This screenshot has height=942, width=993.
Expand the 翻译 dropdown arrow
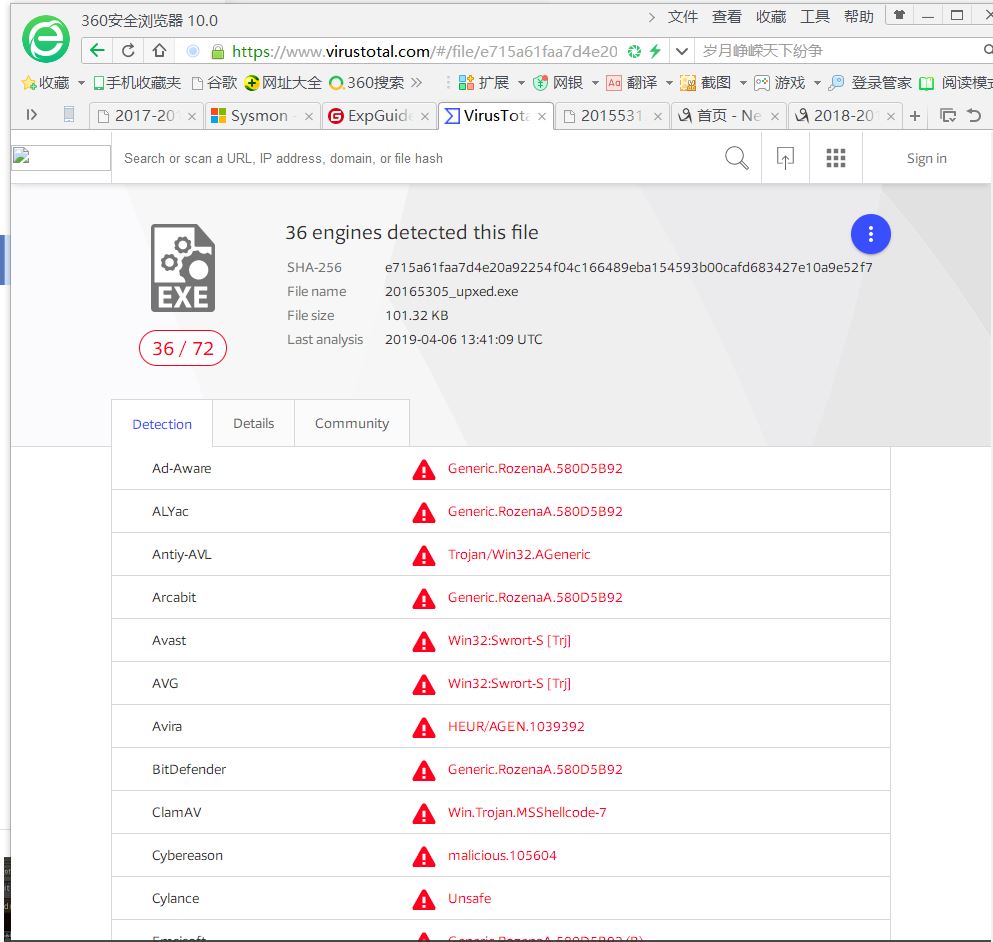(669, 83)
